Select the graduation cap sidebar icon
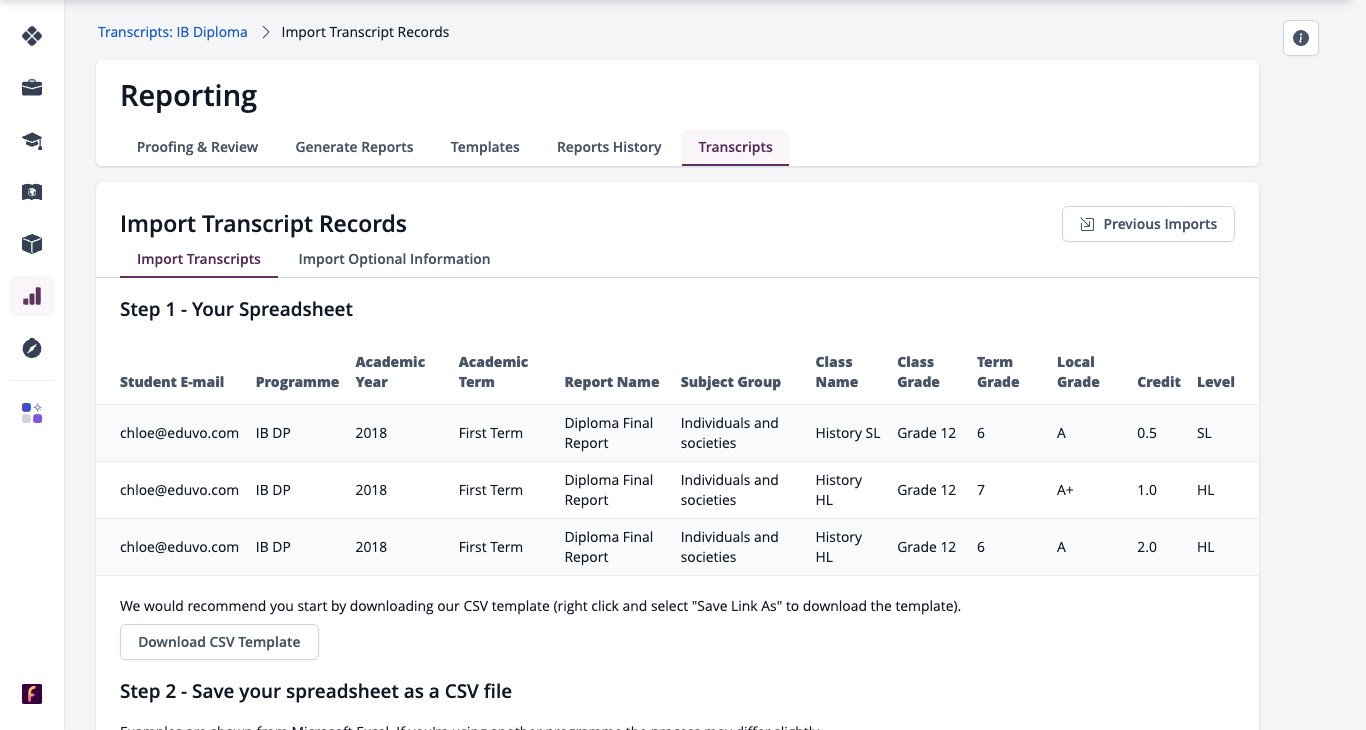This screenshot has width=1366, height=730. click(x=32, y=140)
